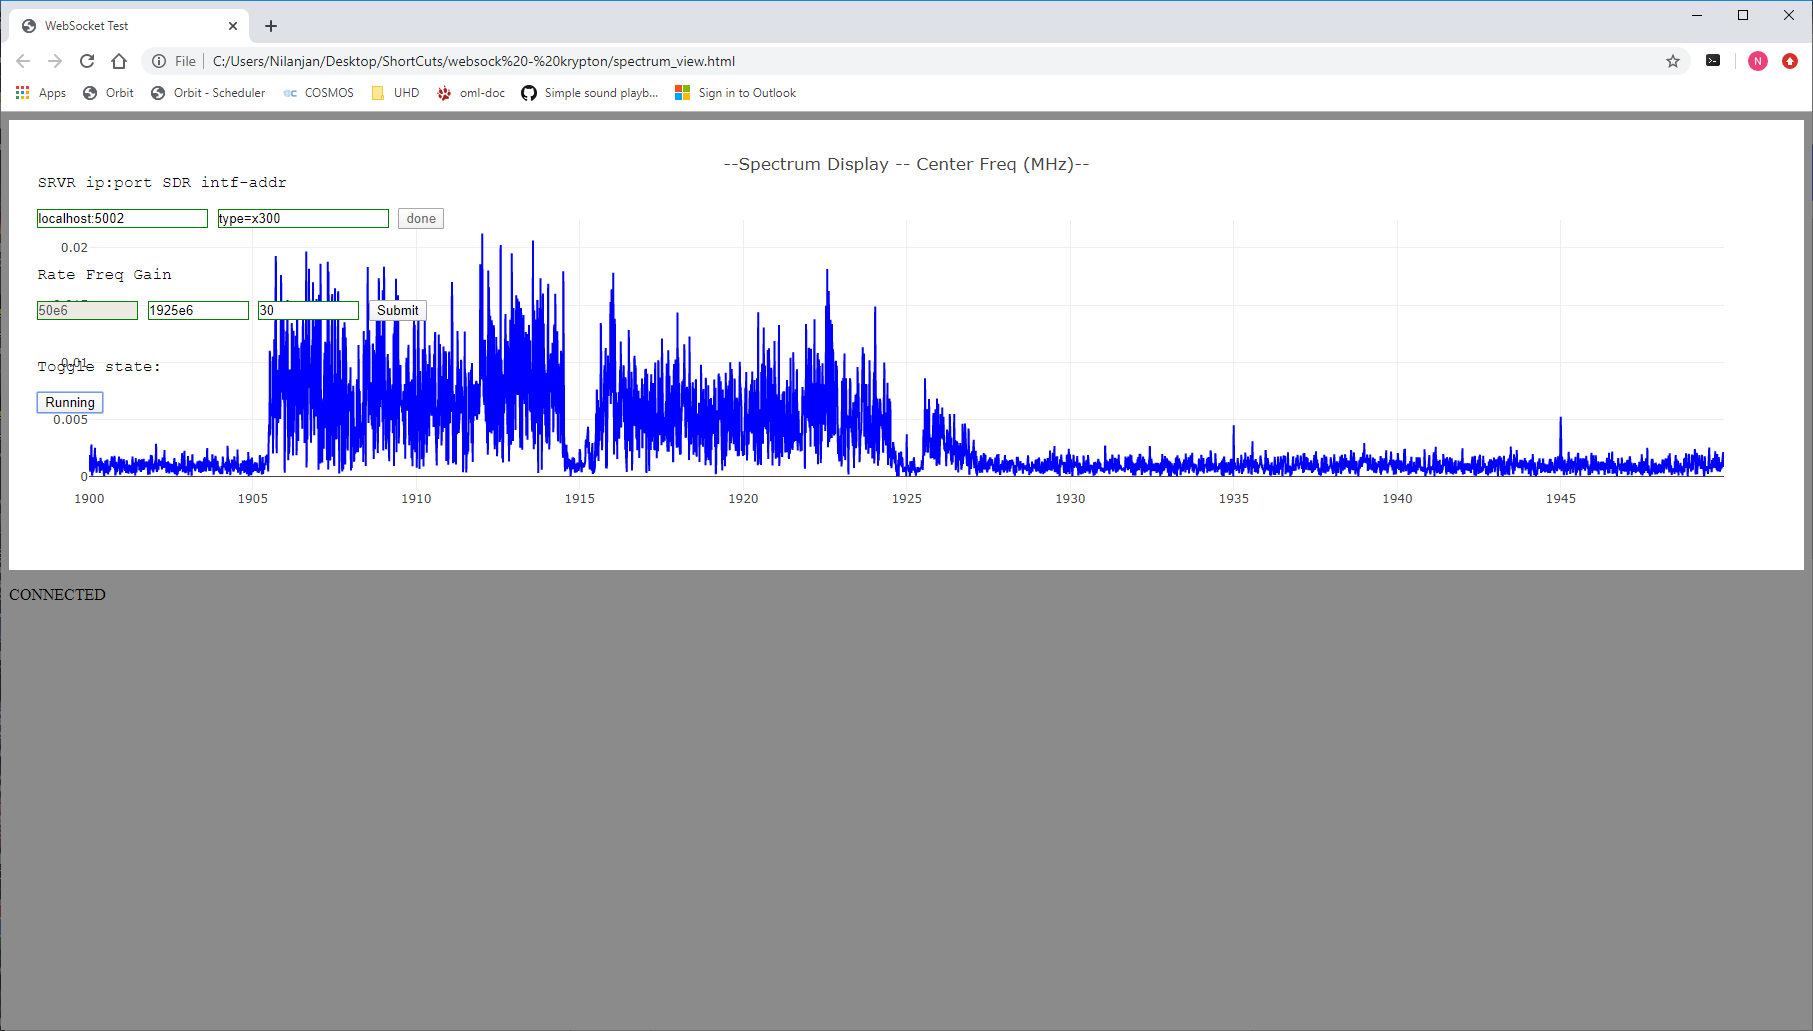Click the file info icon in address bar

tap(159, 61)
